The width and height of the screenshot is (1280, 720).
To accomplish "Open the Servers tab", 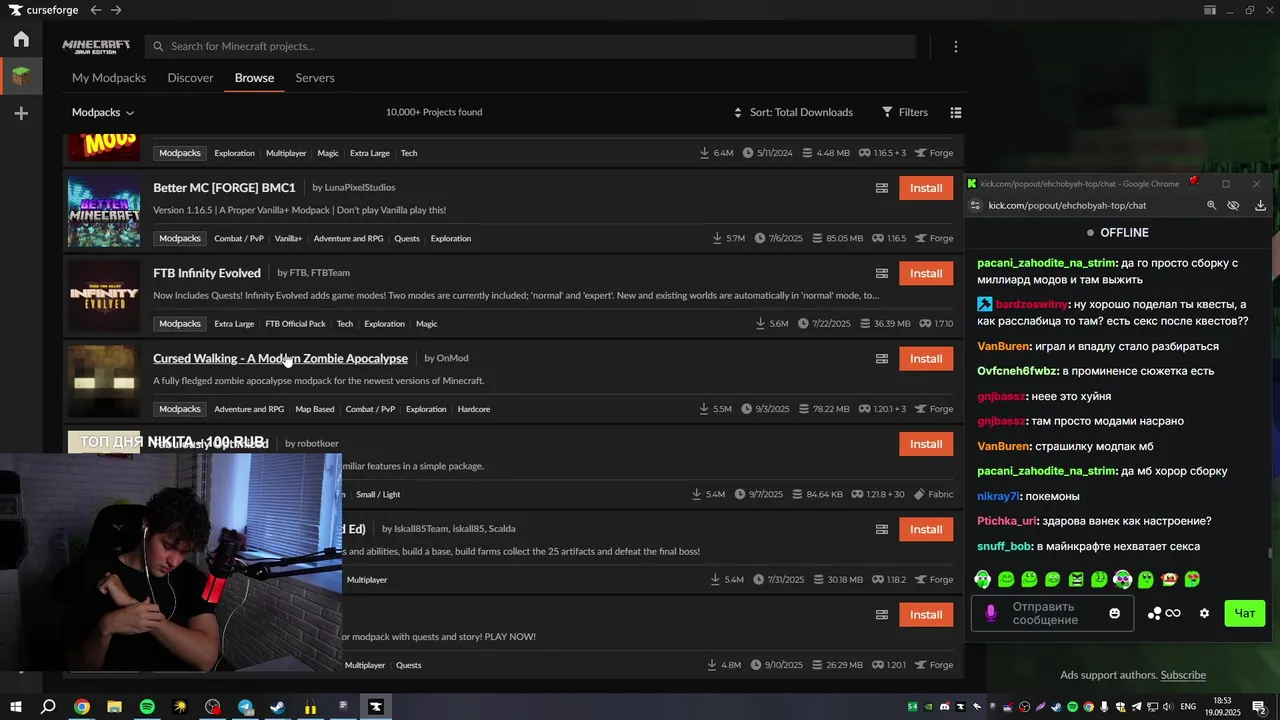I will [315, 78].
